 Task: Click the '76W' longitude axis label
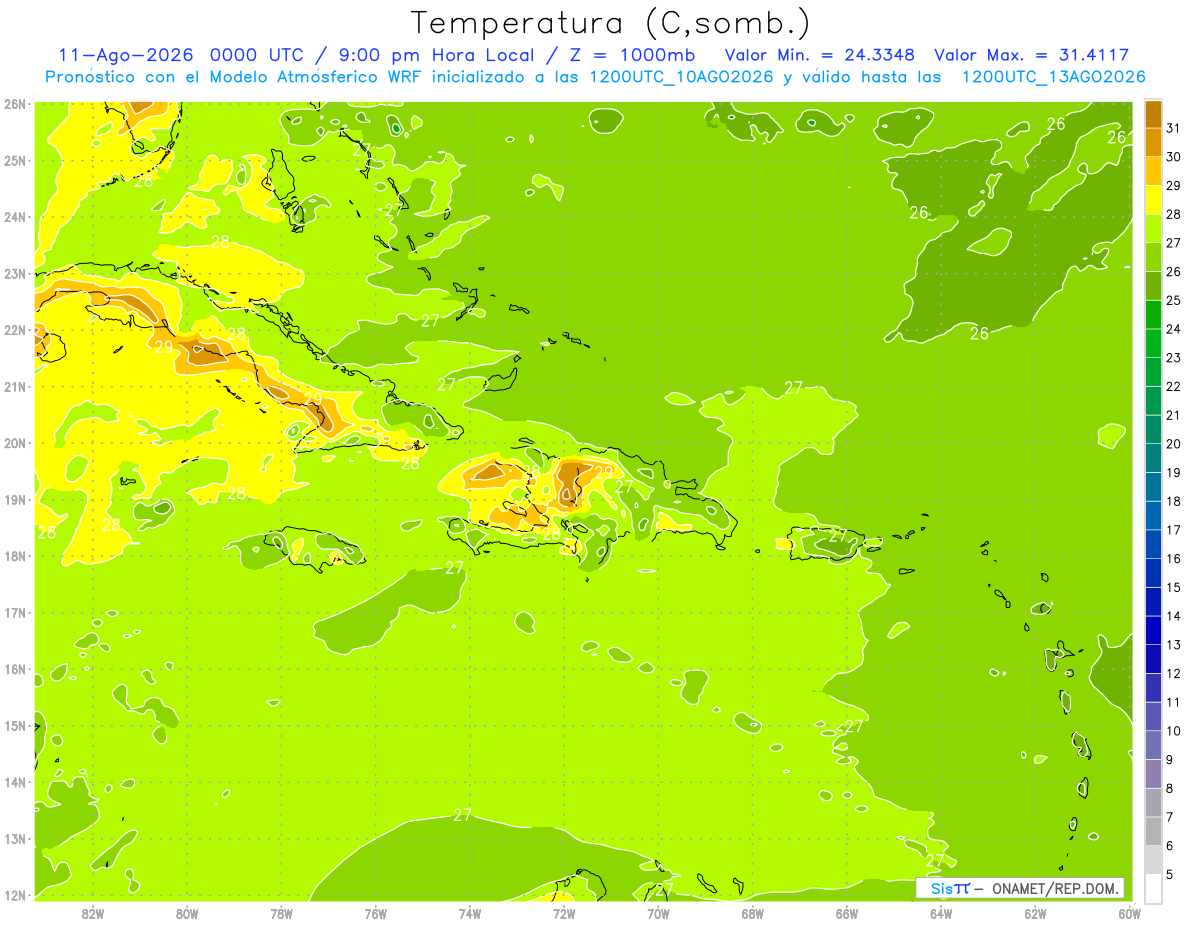376,912
